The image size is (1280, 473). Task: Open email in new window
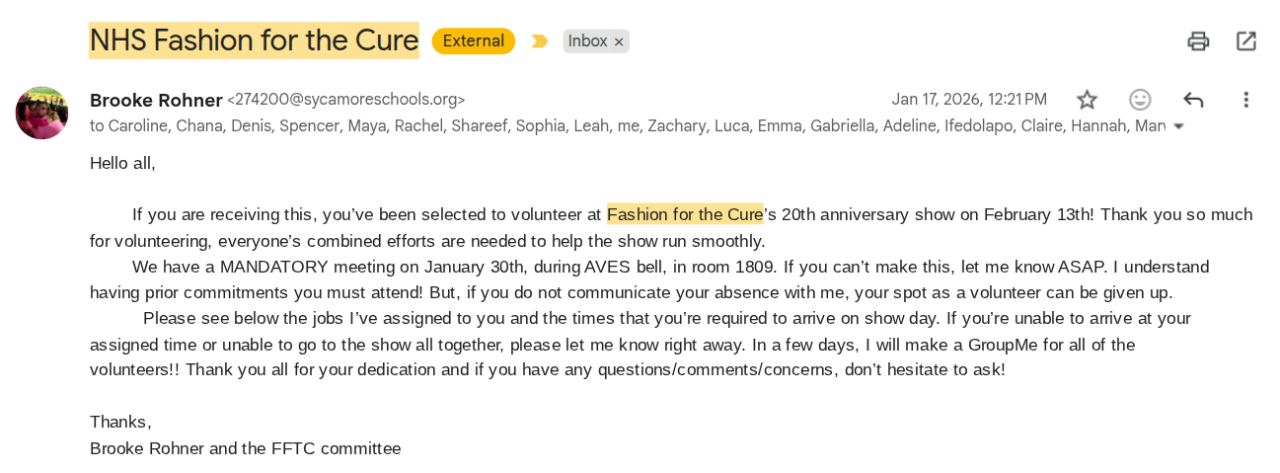pyautogui.click(x=1246, y=41)
